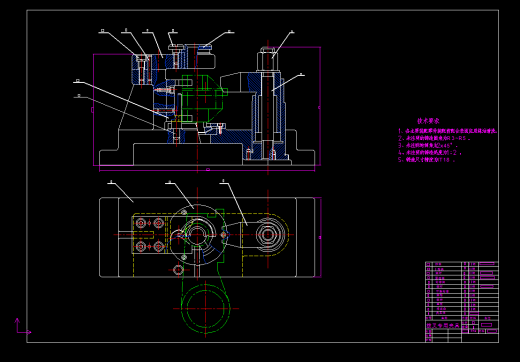Select technical requirement line 2 with R3-R5
520x362 pixels.
pos(434,138)
